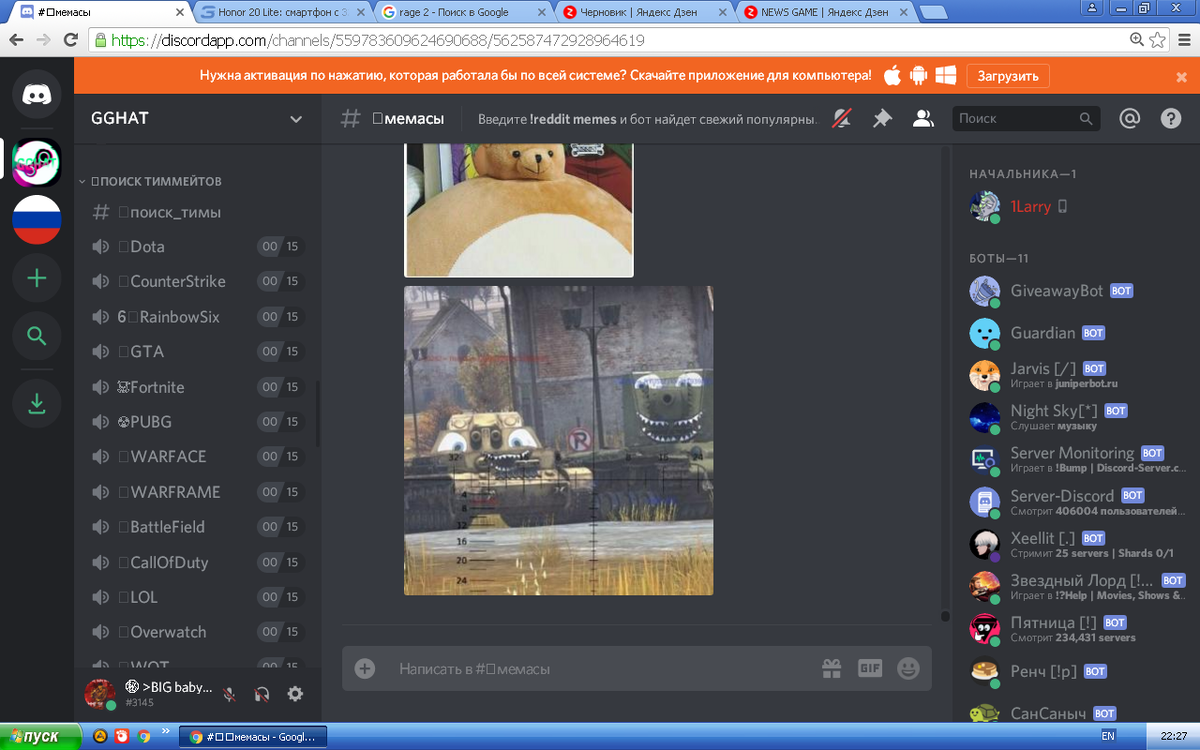Open the emoji picker
1200x750 pixels.
click(x=908, y=668)
